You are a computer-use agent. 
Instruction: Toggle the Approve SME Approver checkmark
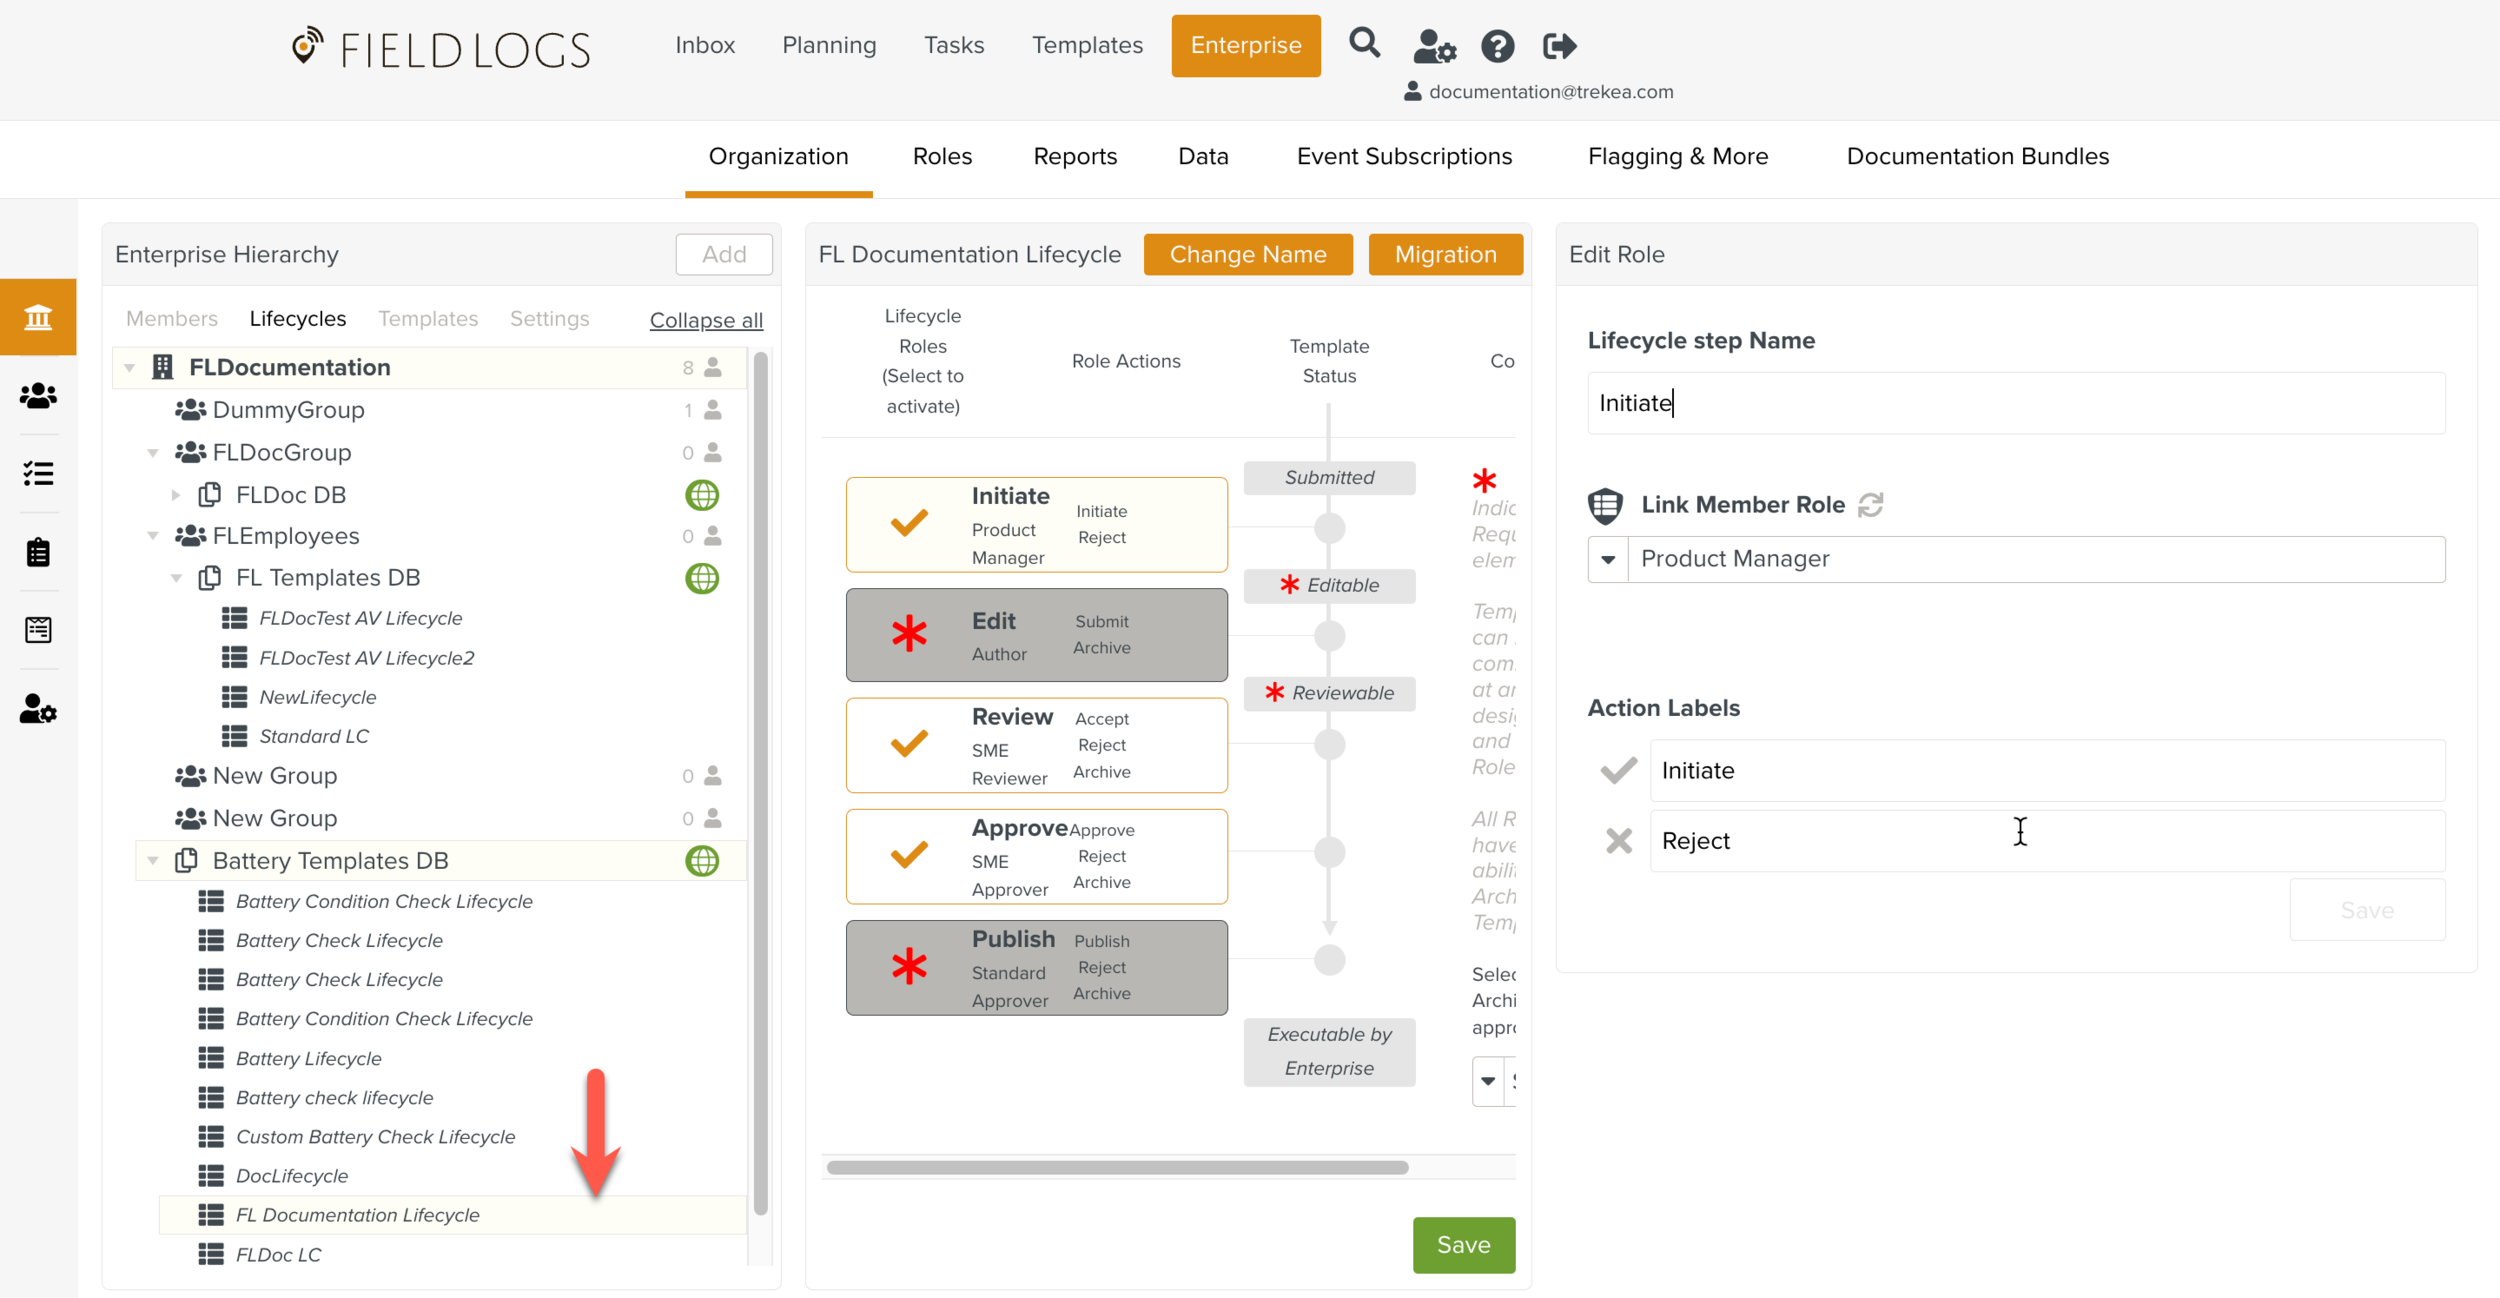tap(909, 855)
